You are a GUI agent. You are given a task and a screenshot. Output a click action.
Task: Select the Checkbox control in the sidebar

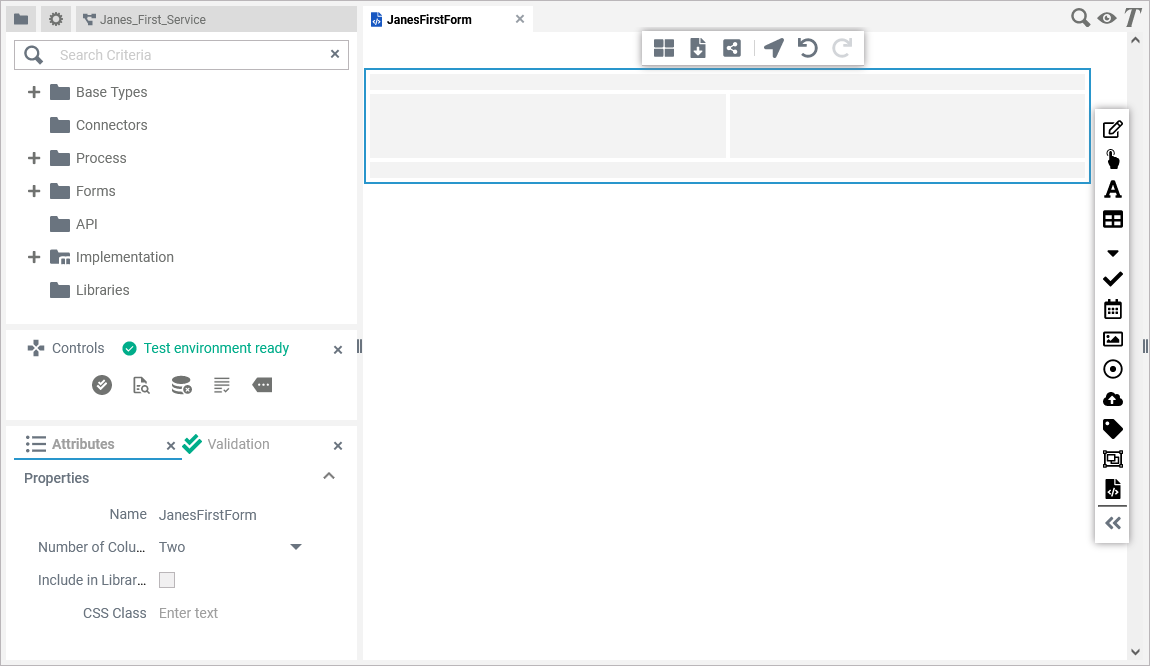click(x=1112, y=279)
